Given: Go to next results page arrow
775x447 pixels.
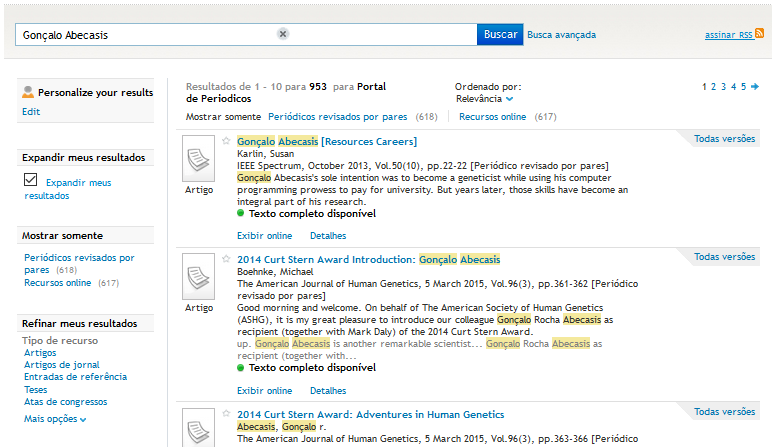Looking at the screenshot, I should [x=755, y=87].
